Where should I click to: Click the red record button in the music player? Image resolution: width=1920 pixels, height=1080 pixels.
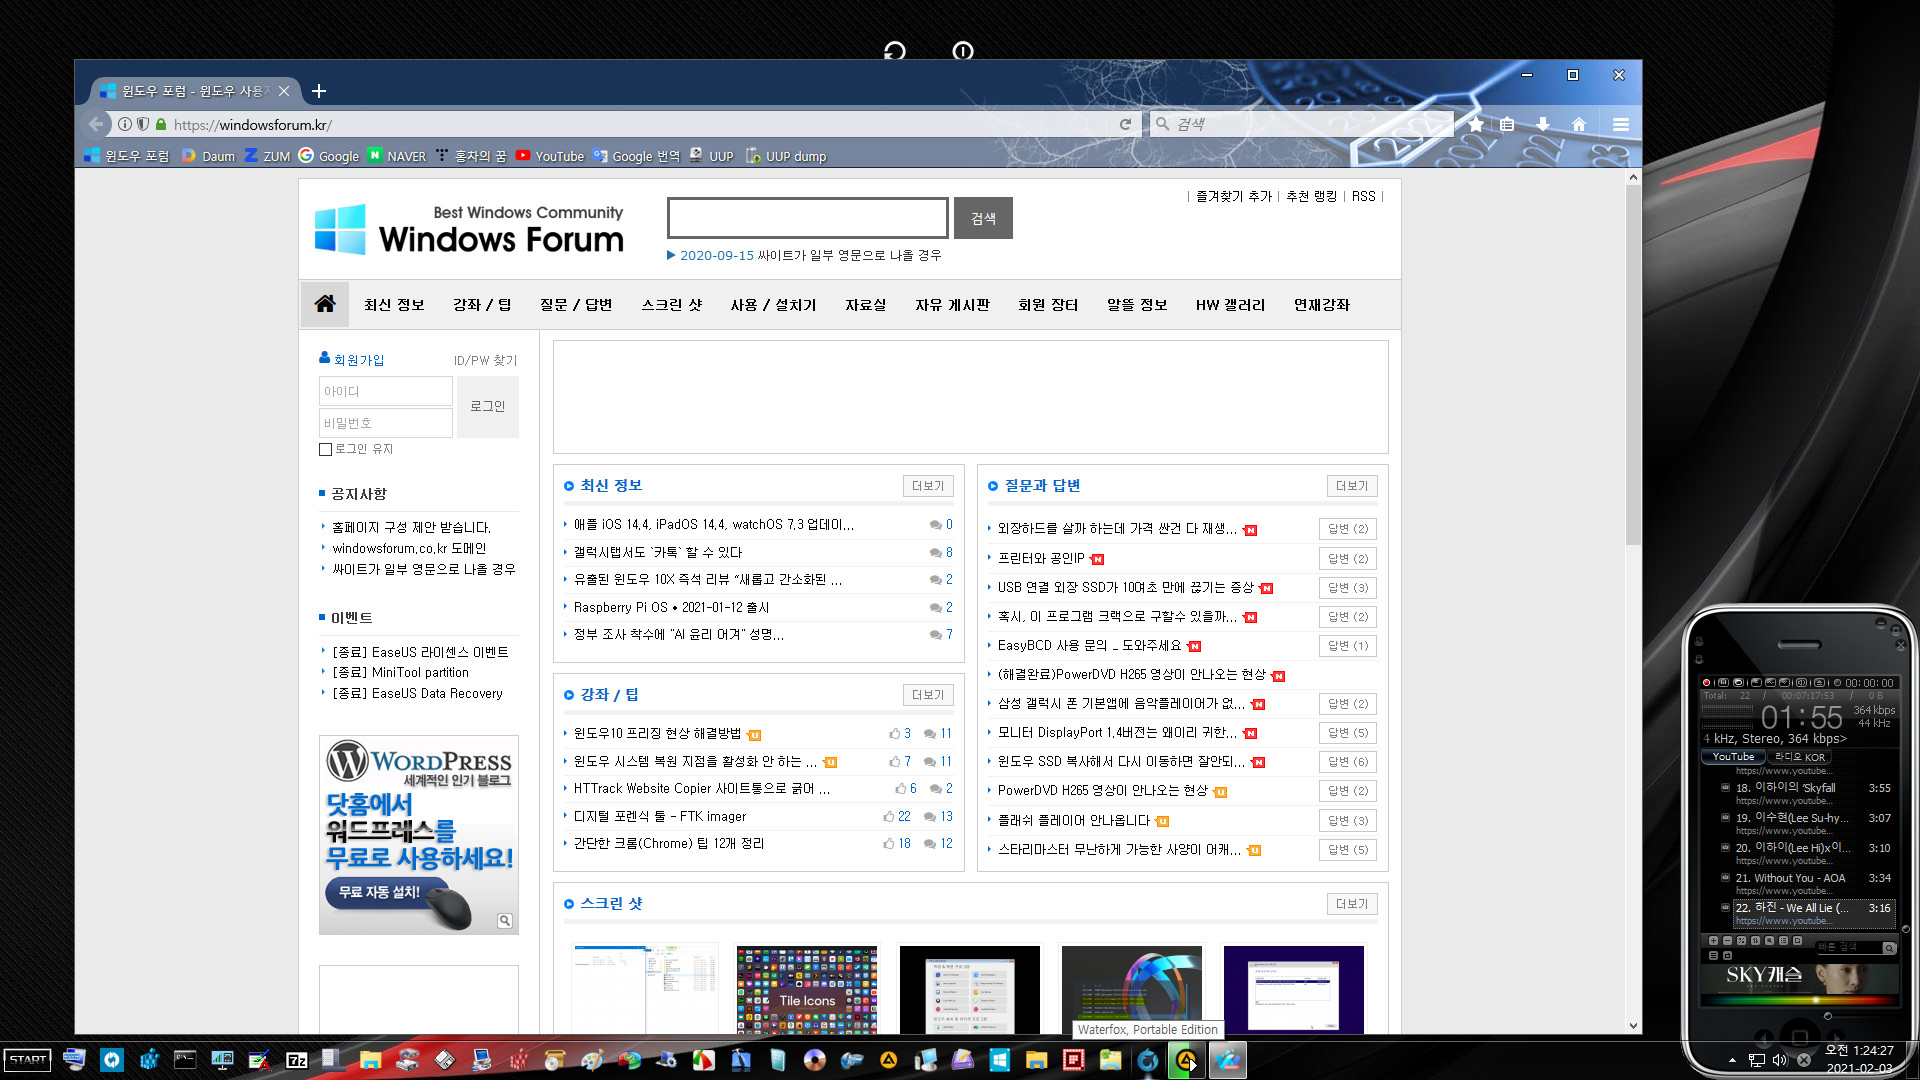(1706, 682)
